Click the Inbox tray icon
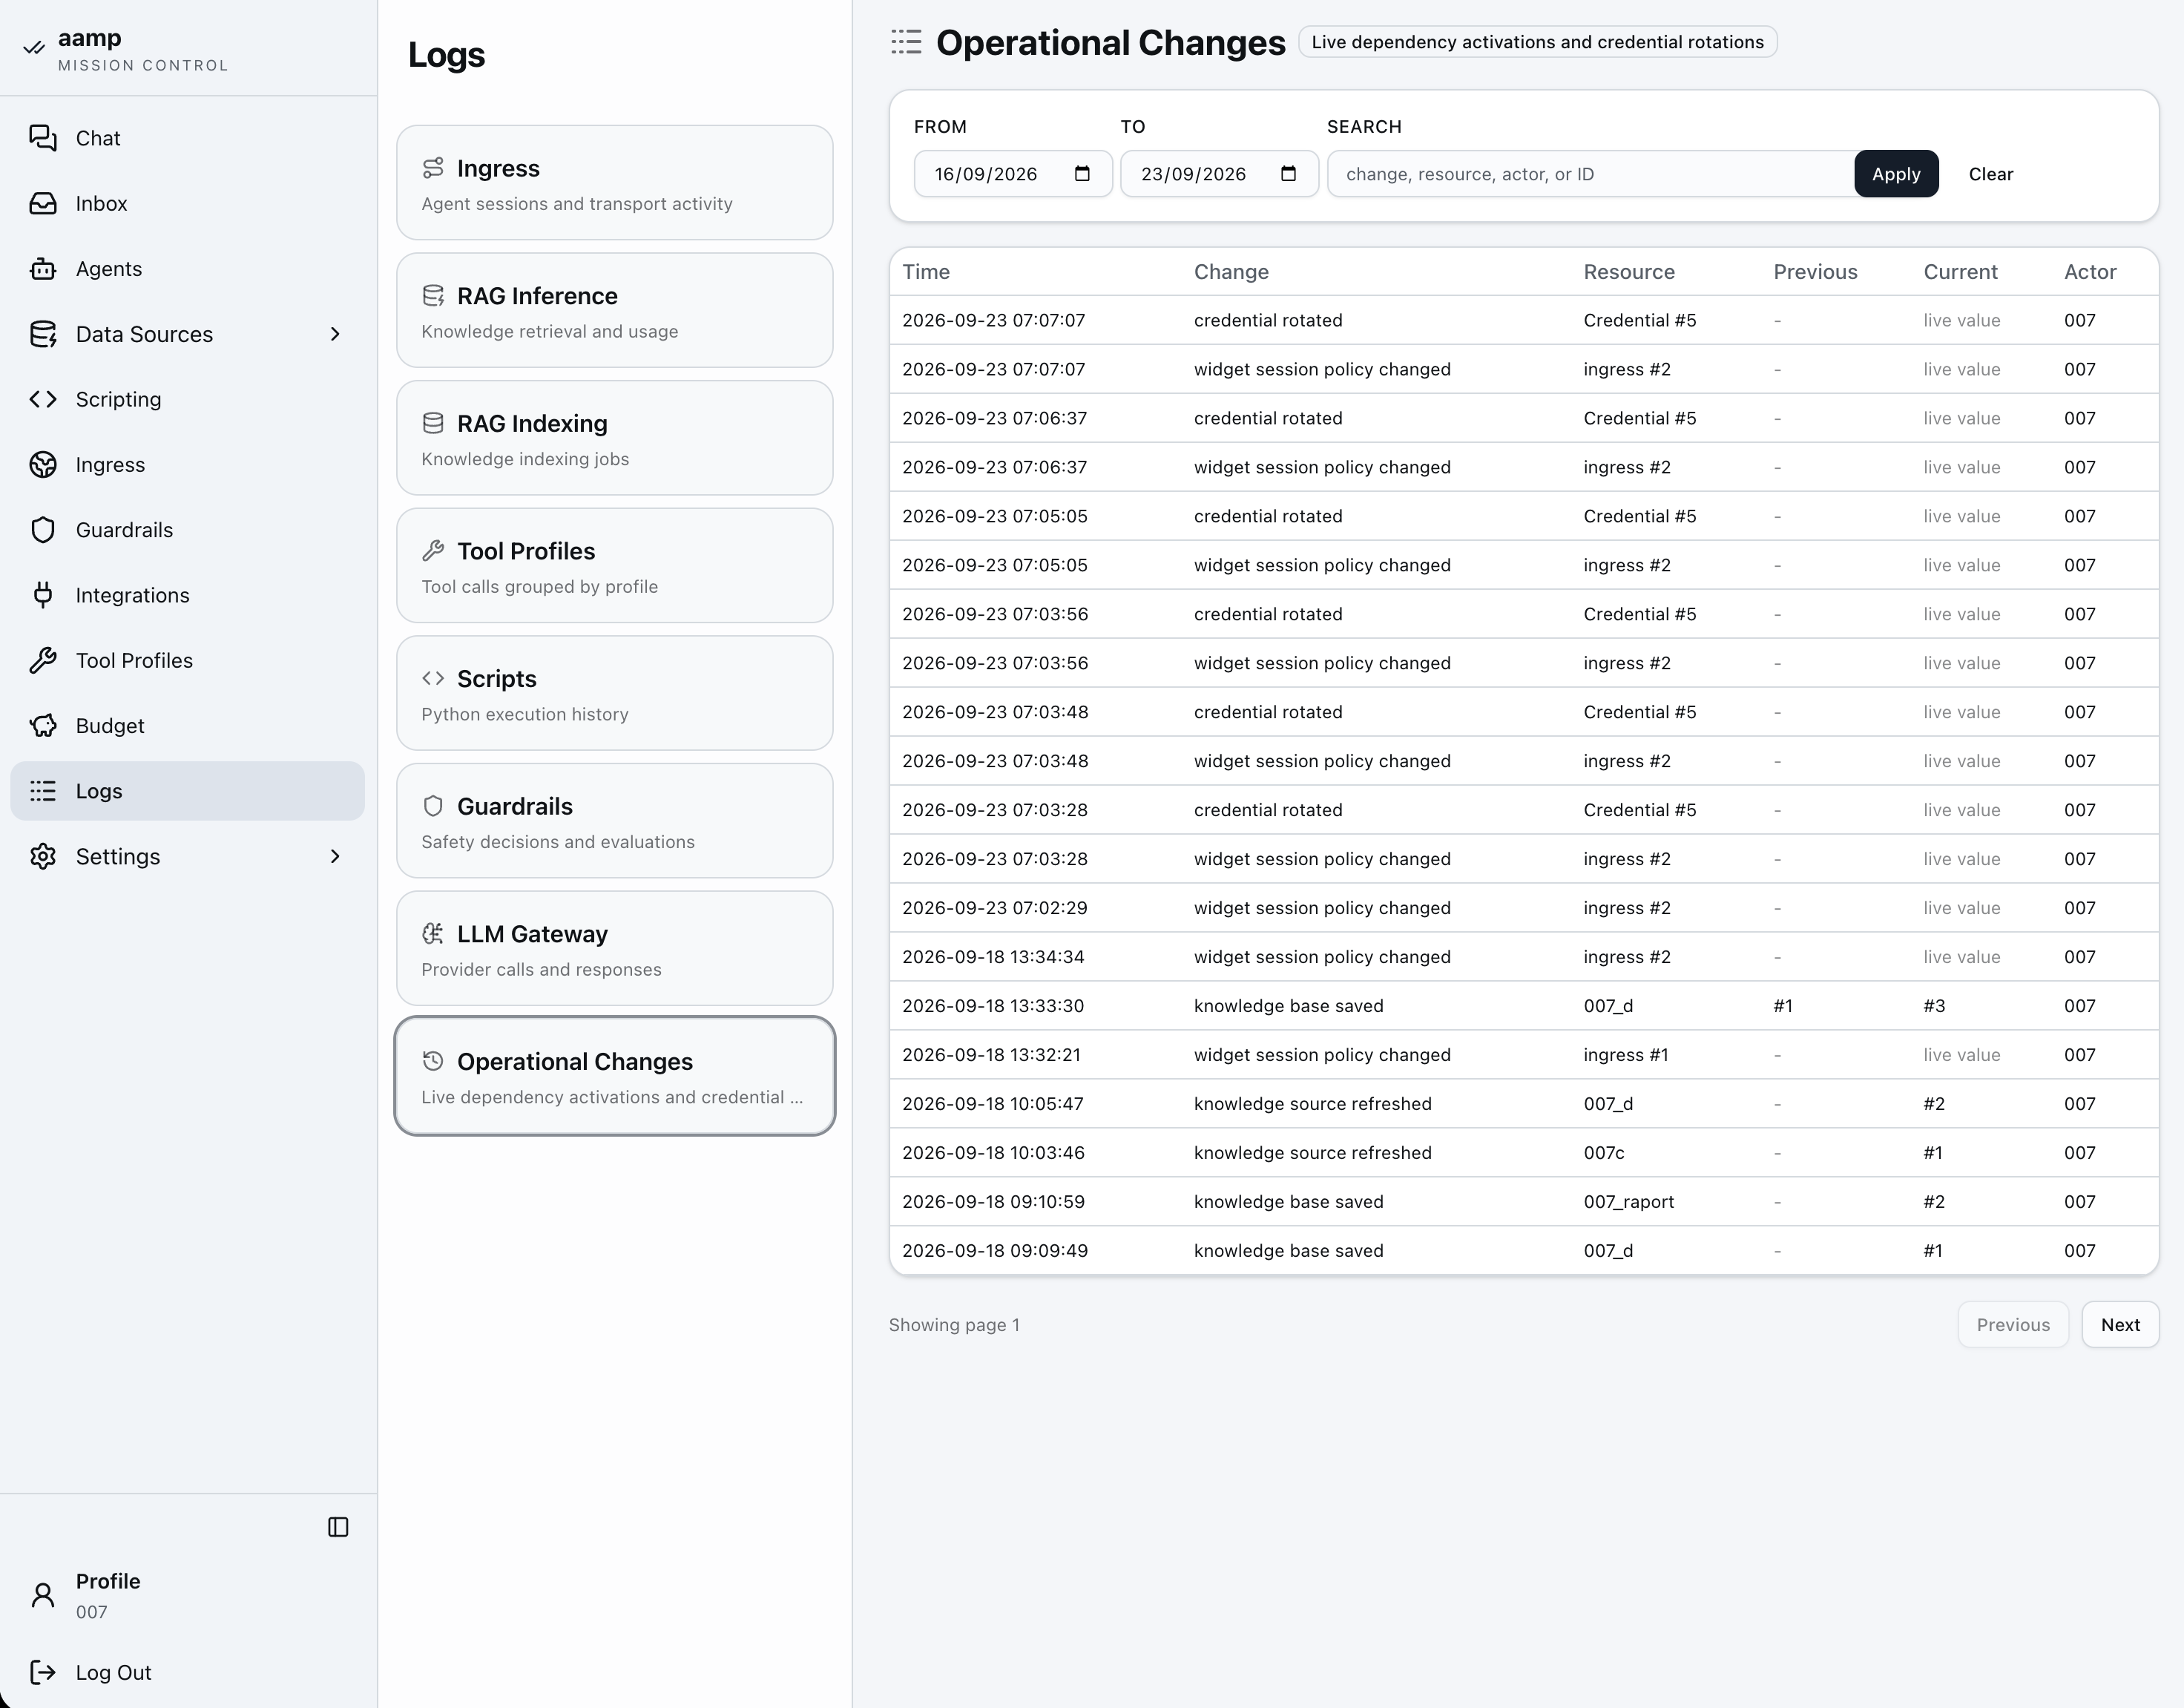2184x1708 pixels. click(43, 203)
